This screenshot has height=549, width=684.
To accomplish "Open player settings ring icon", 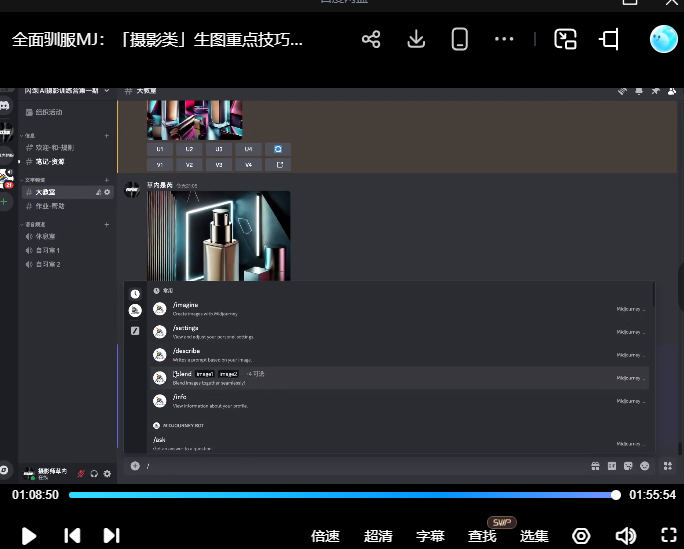I will (581, 536).
